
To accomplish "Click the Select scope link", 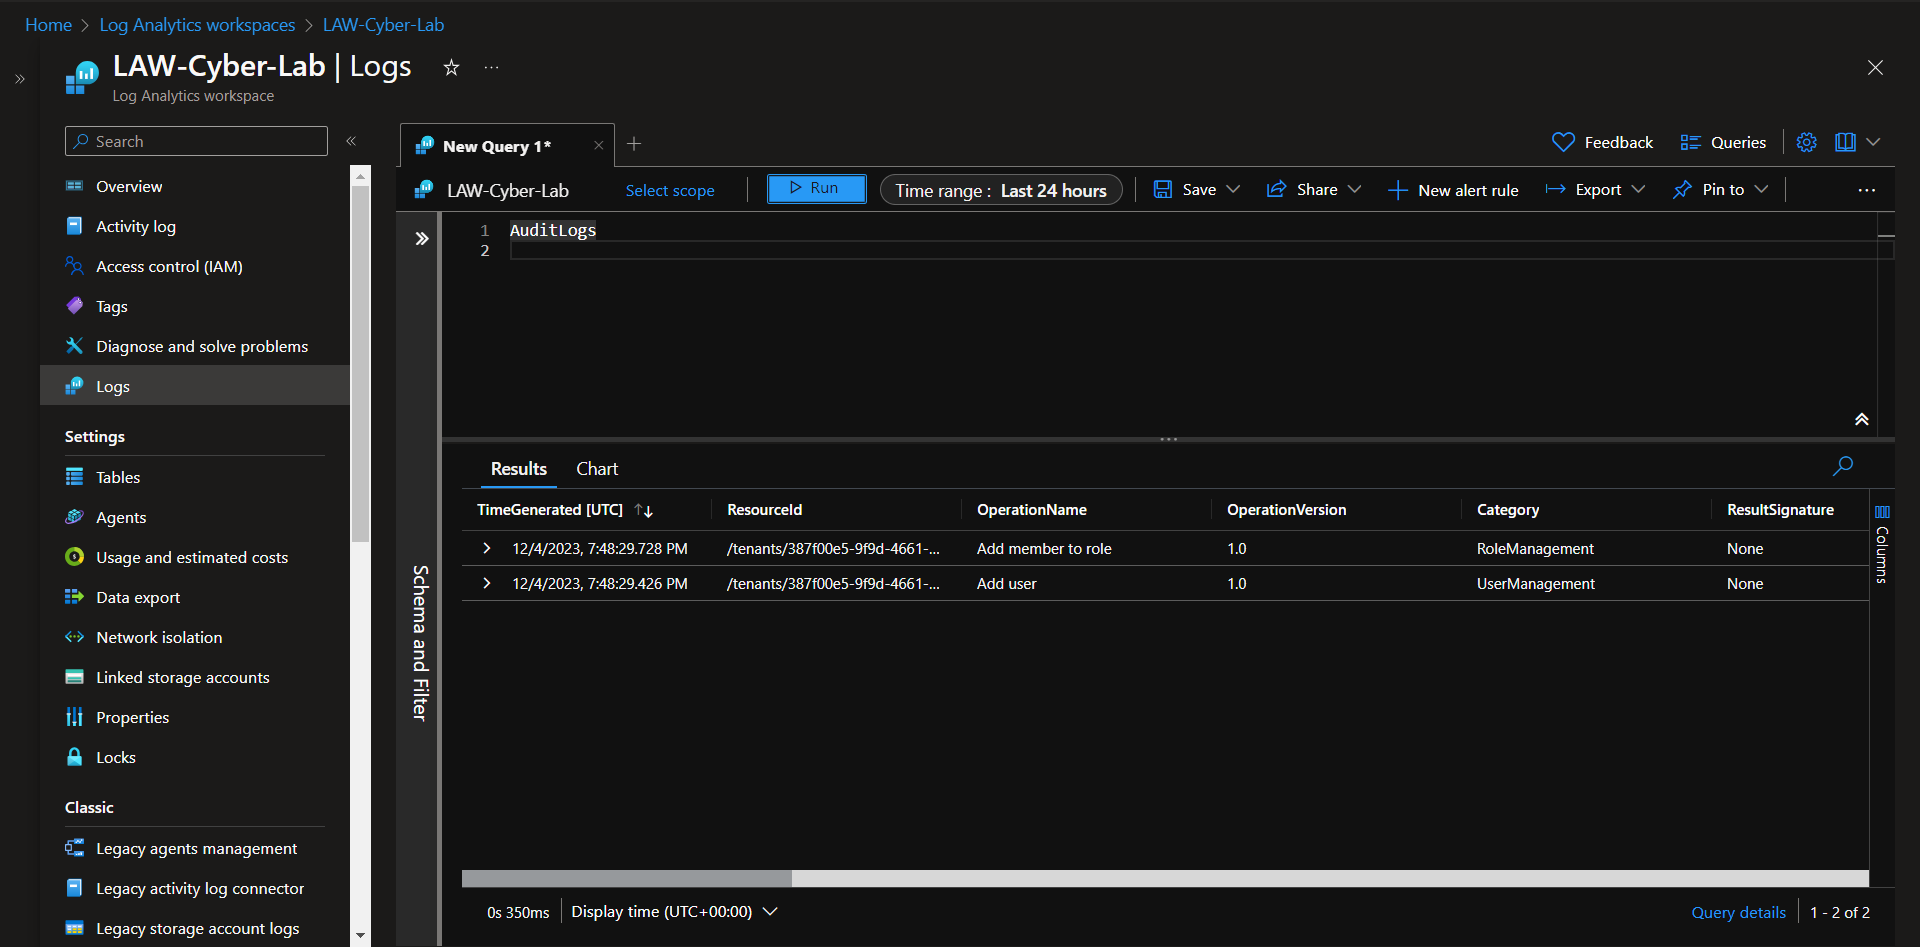I will pos(670,190).
